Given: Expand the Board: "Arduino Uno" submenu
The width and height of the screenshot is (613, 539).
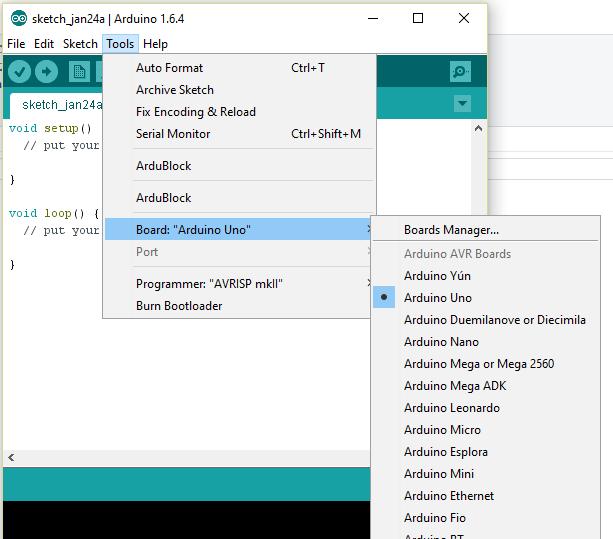Looking at the screenshot, I should click(x=238, y=229).
